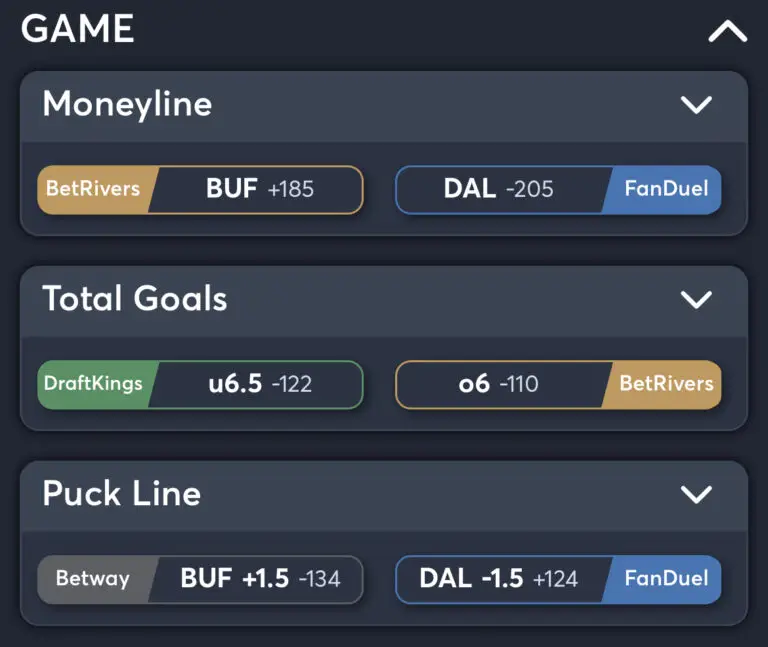This screenshot has height=647, width=768.
Task: Open the DraftKings sportsbook badge
Action: pos(93,384)
